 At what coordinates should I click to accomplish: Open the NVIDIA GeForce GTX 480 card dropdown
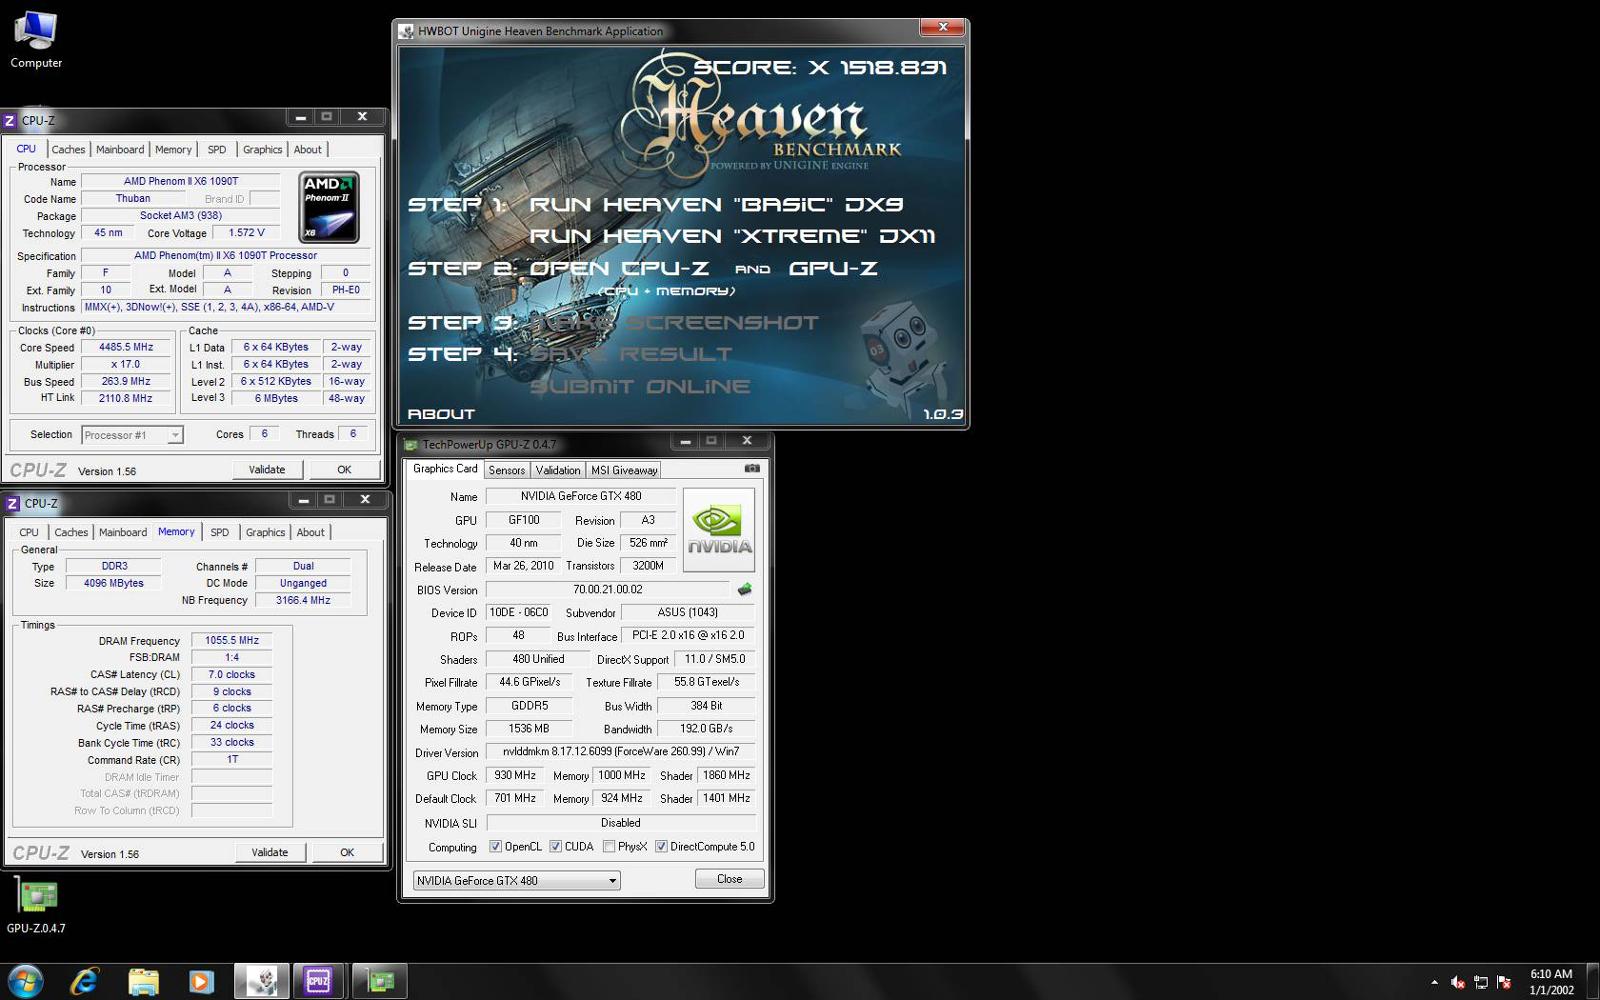(x=517, y=880)
